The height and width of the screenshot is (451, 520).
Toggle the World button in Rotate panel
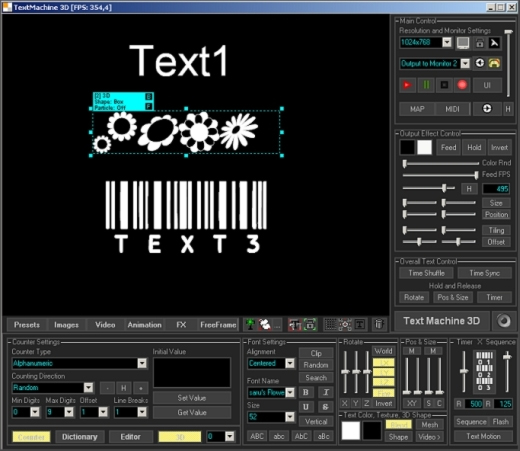click(384, 351)
